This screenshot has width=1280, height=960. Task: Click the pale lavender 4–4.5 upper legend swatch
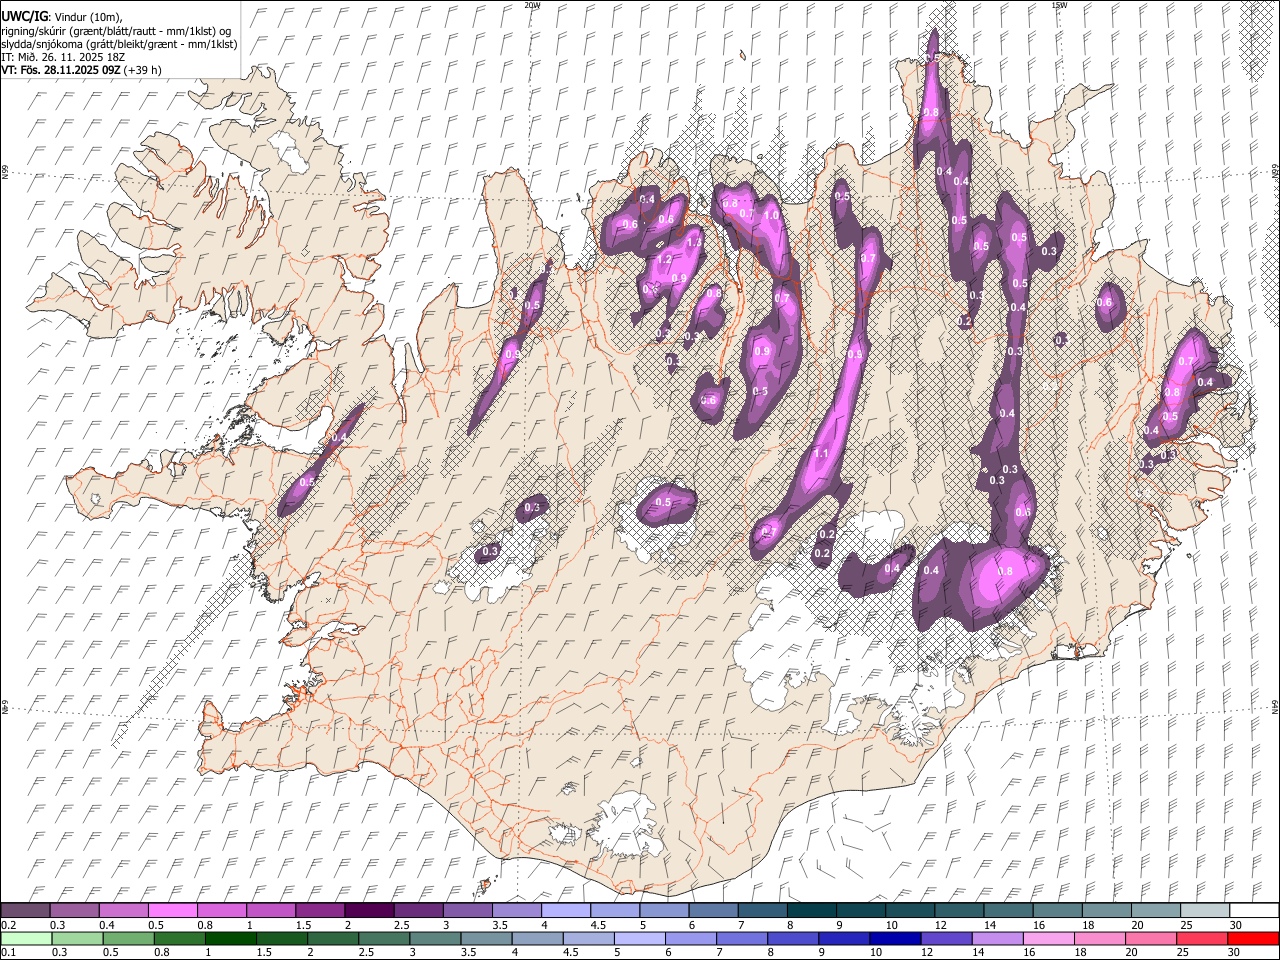566,910
